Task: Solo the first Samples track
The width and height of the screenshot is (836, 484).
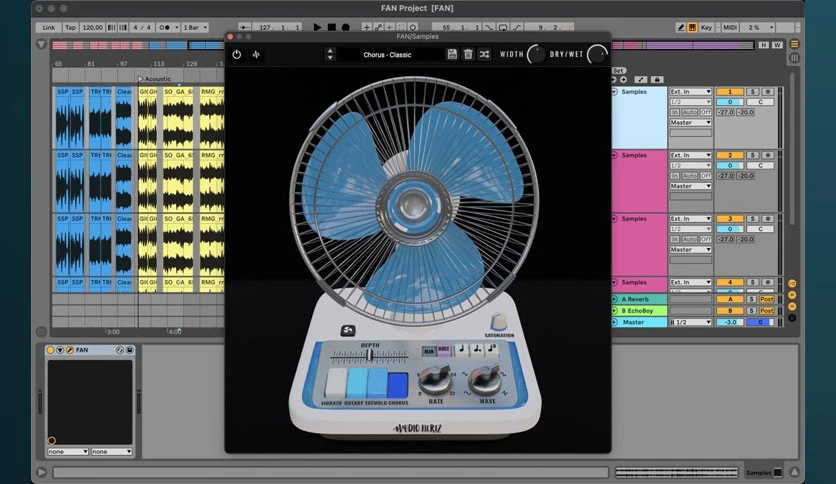Action: [x=752, y=92]
